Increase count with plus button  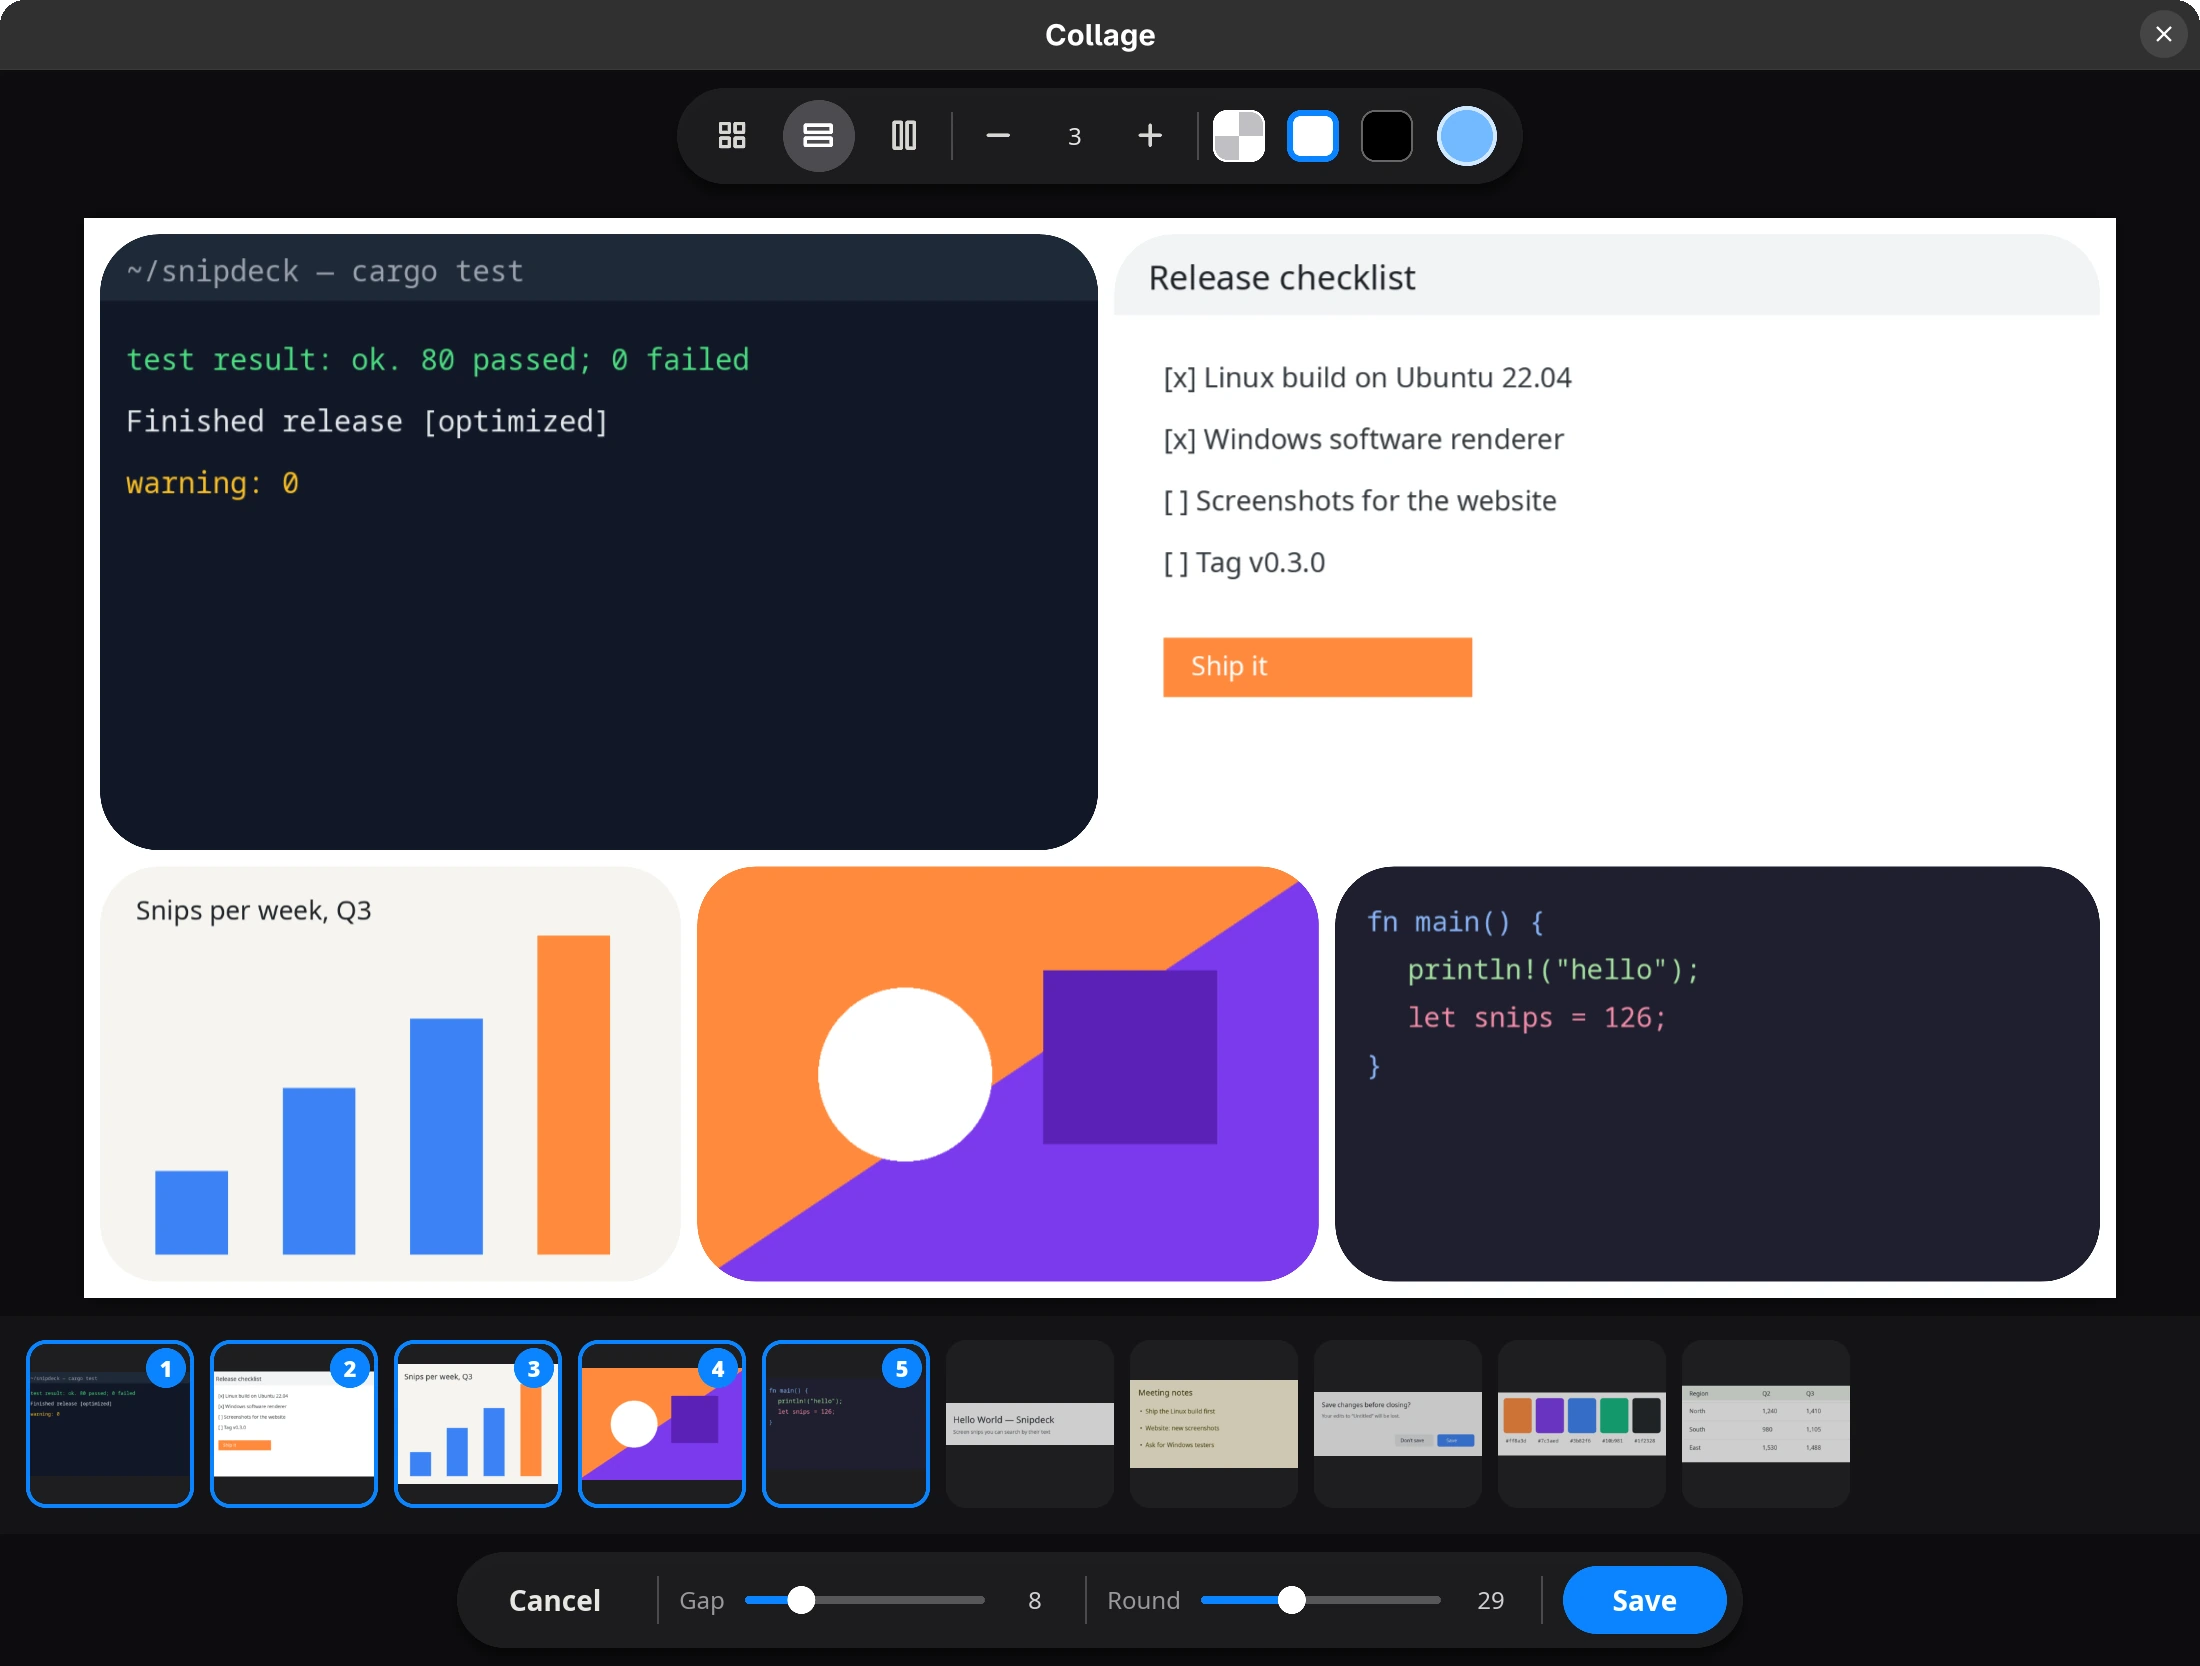click(1150, 136)
